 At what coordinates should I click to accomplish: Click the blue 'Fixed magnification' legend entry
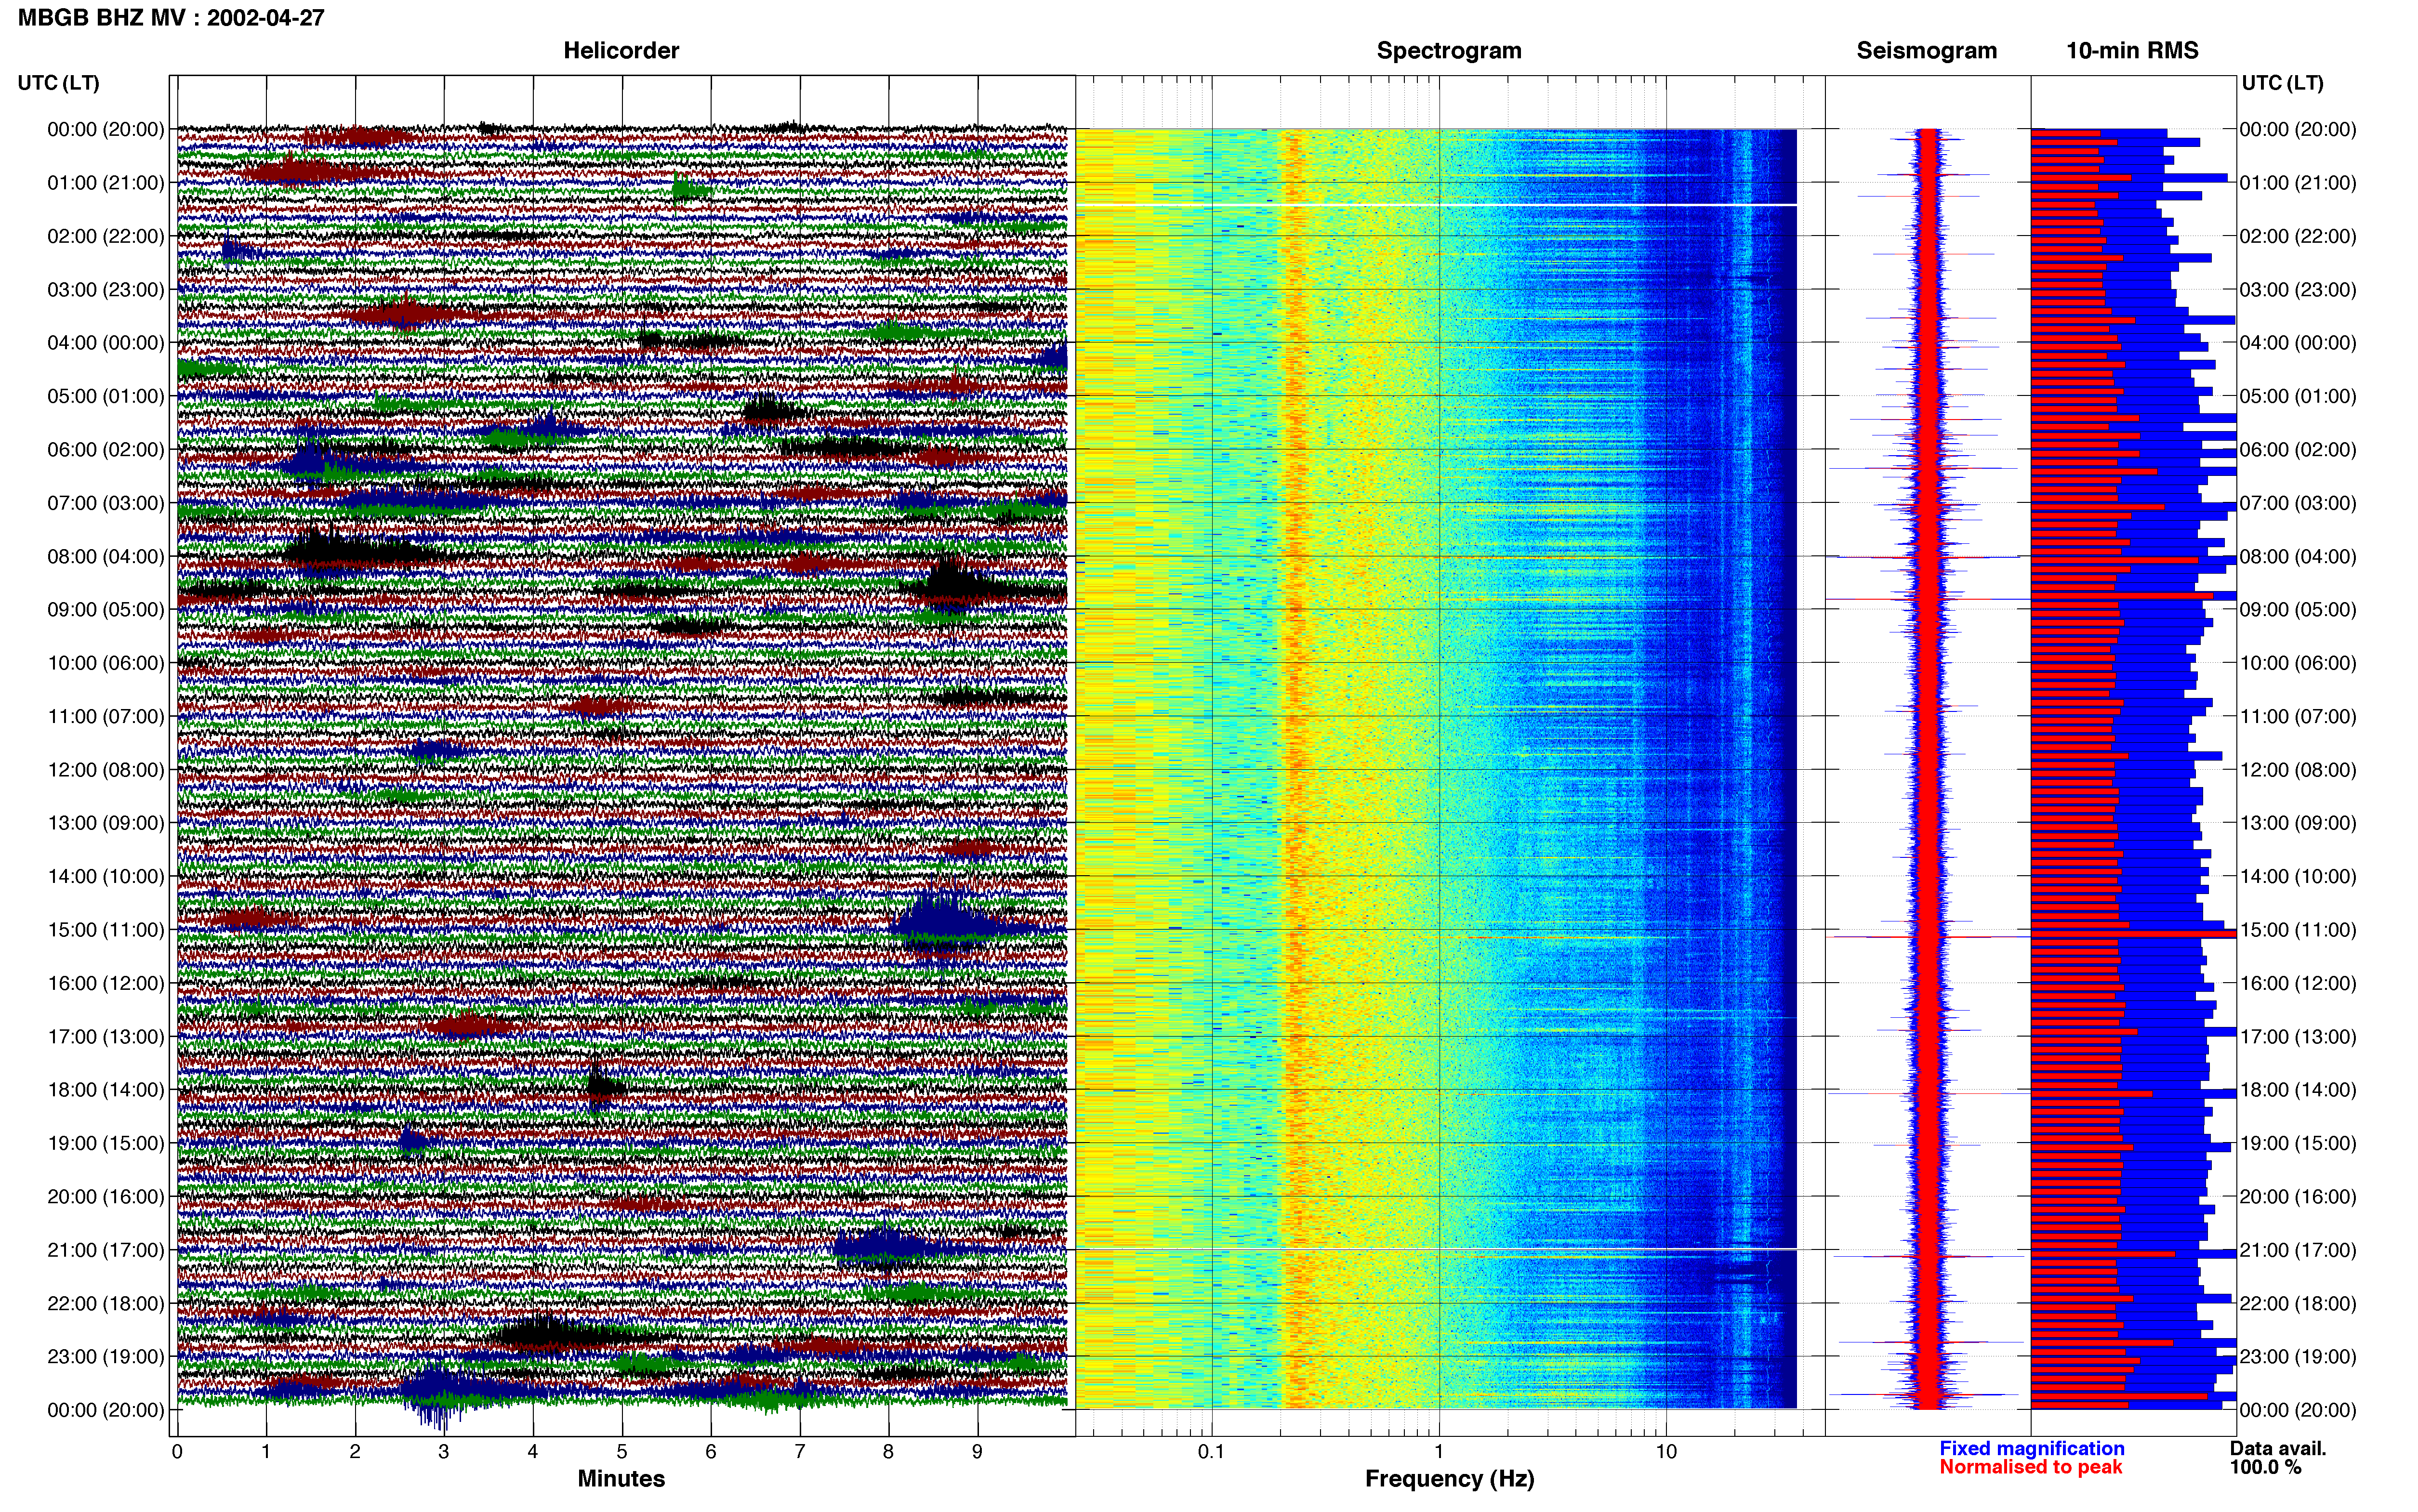point(2032,1448)
